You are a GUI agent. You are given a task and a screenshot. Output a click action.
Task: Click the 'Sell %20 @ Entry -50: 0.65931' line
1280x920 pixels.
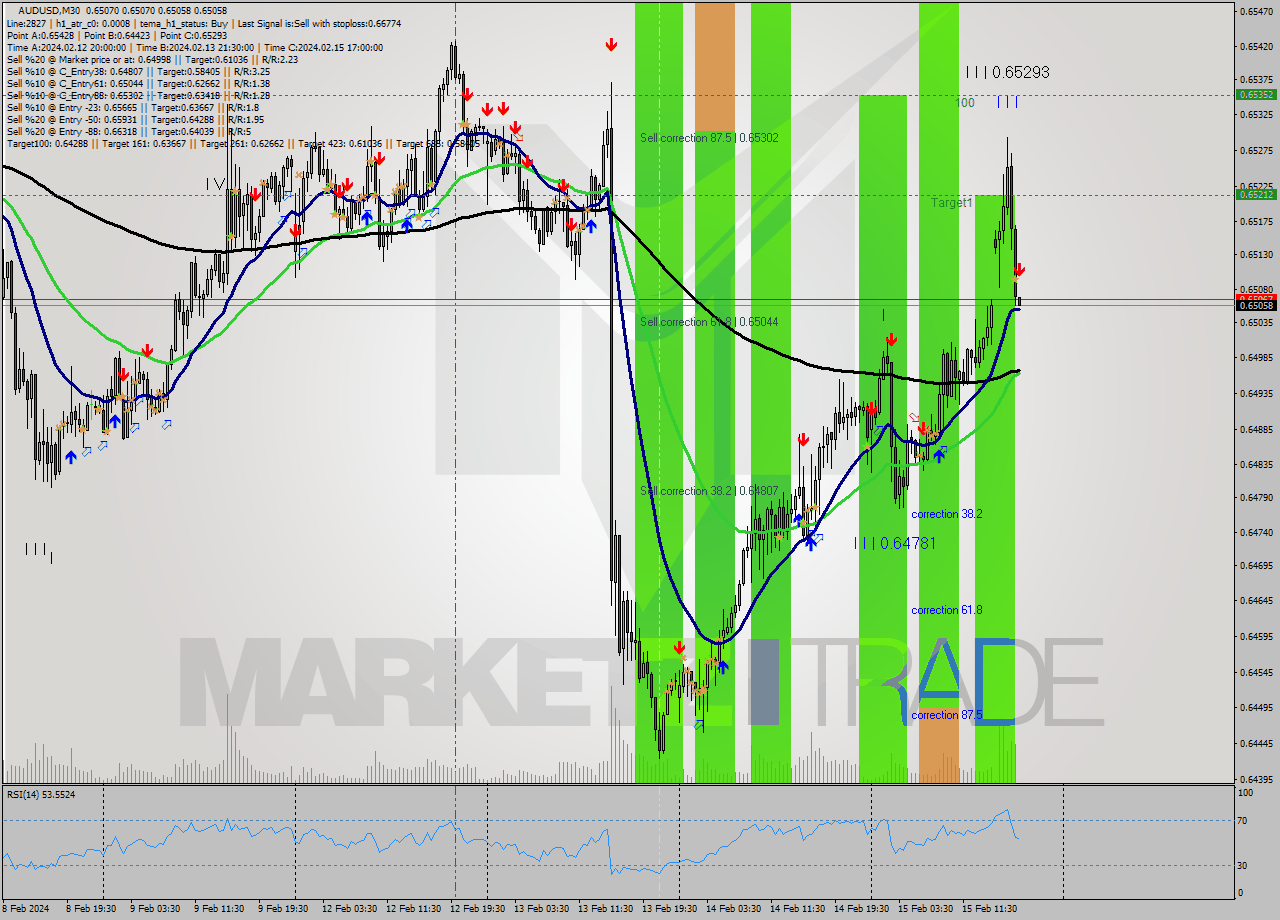click(135, 119)
